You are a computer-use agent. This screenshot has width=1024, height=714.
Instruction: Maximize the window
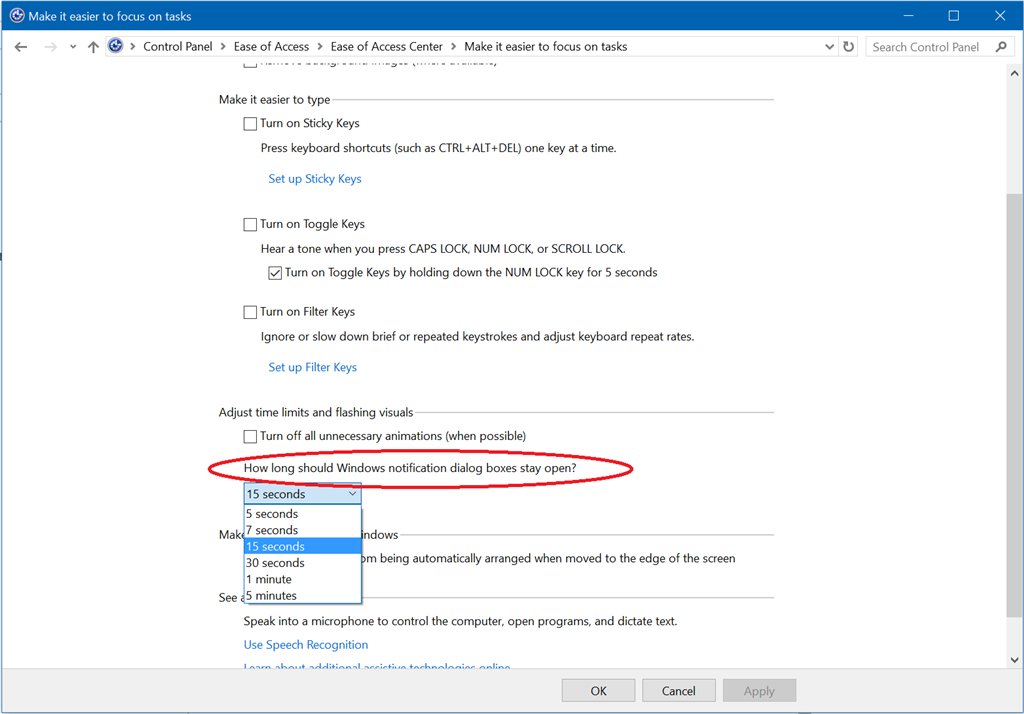click(953, 16)
